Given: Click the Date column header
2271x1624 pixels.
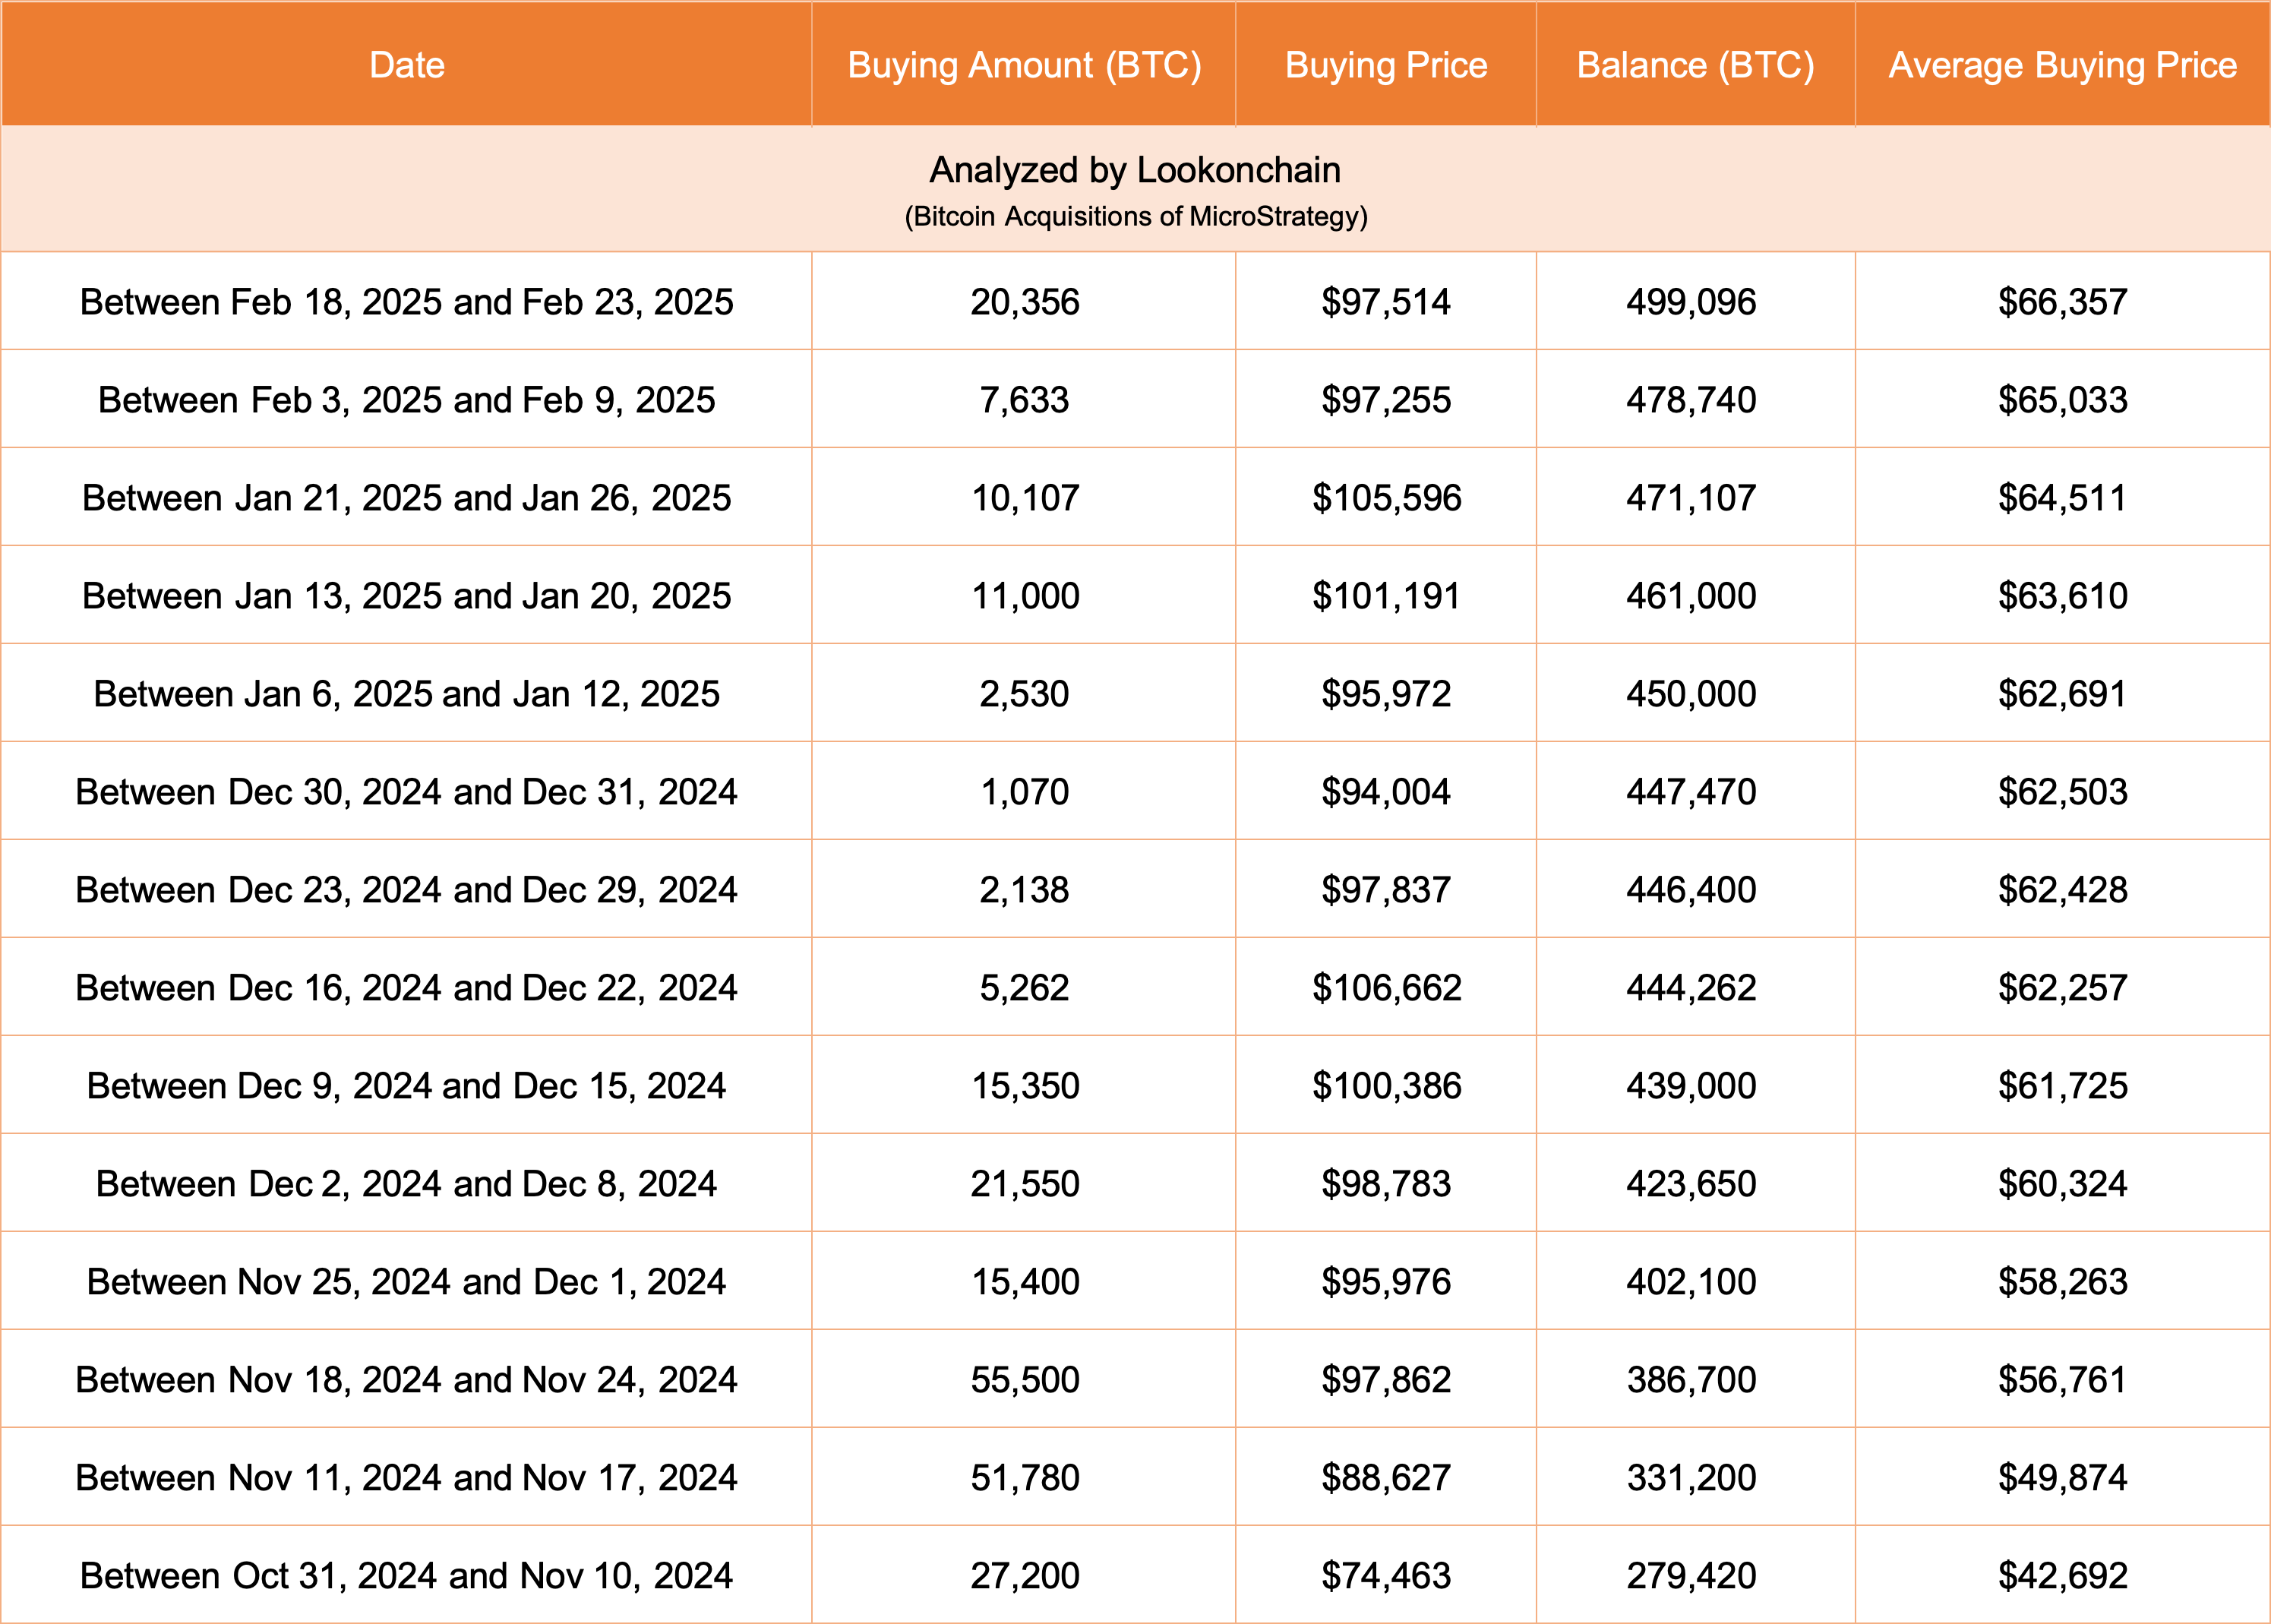Looking at the screenshot, I should coord(406,65).
